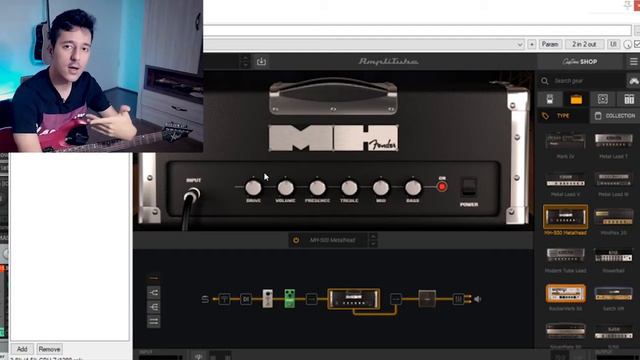Choose the Metal Lead V amp thumbnail
The image size is (640, 360).
(x=565, y=180)
